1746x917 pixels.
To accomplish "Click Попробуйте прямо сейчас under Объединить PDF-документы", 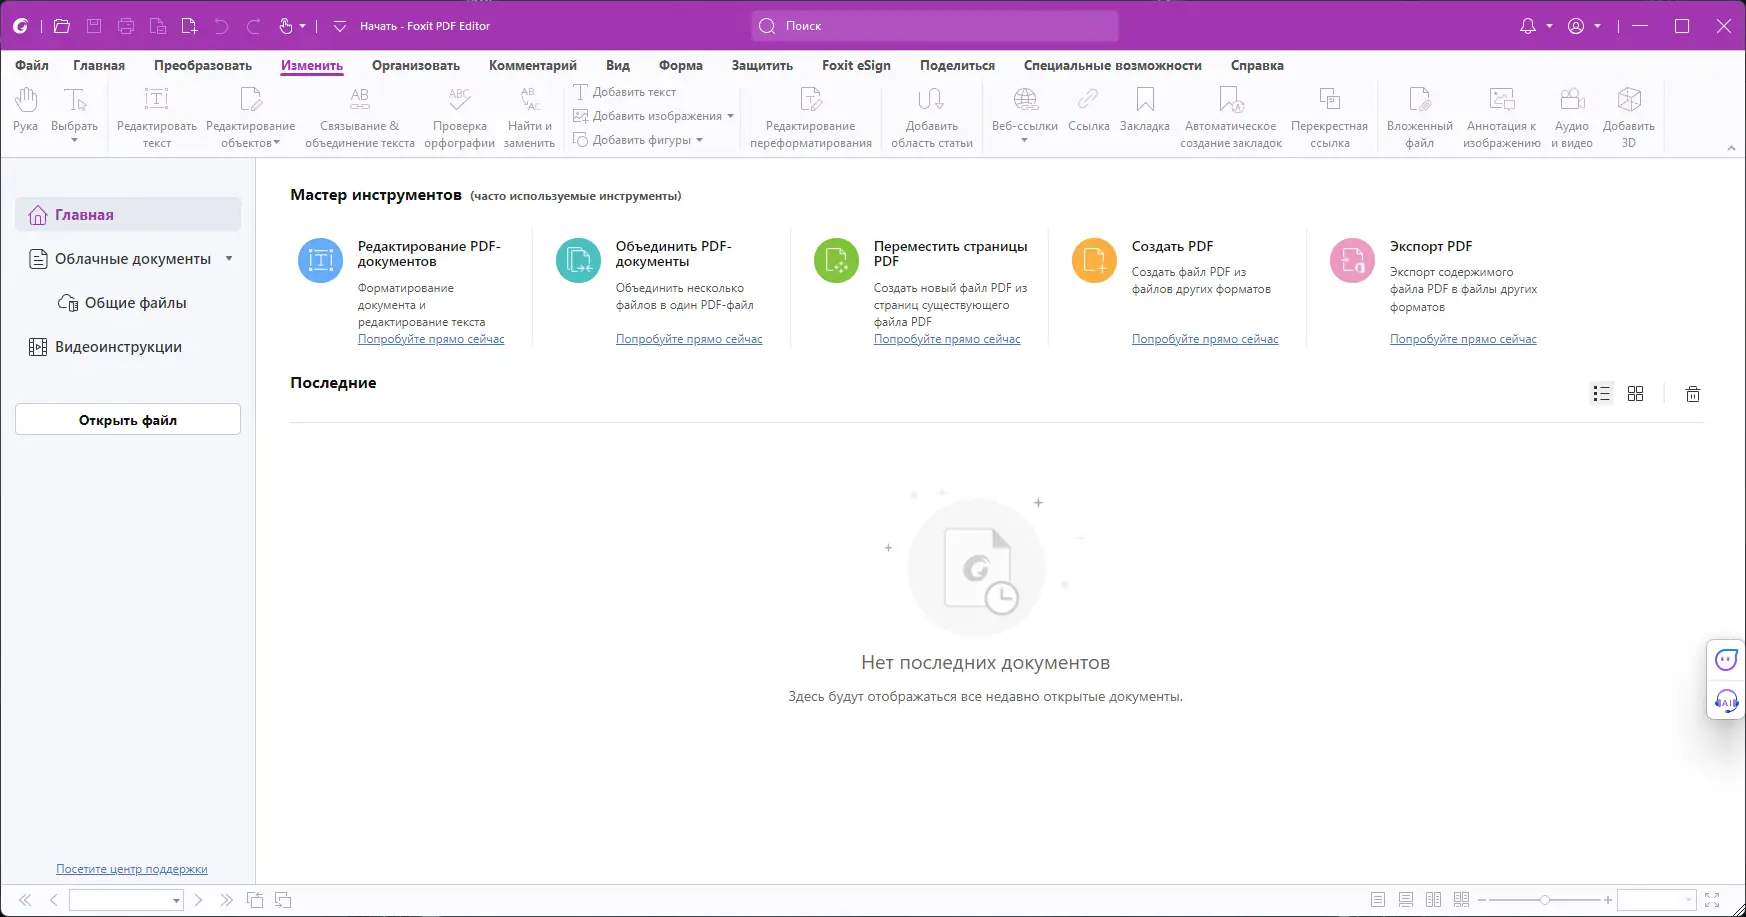I will pos(689,339).
